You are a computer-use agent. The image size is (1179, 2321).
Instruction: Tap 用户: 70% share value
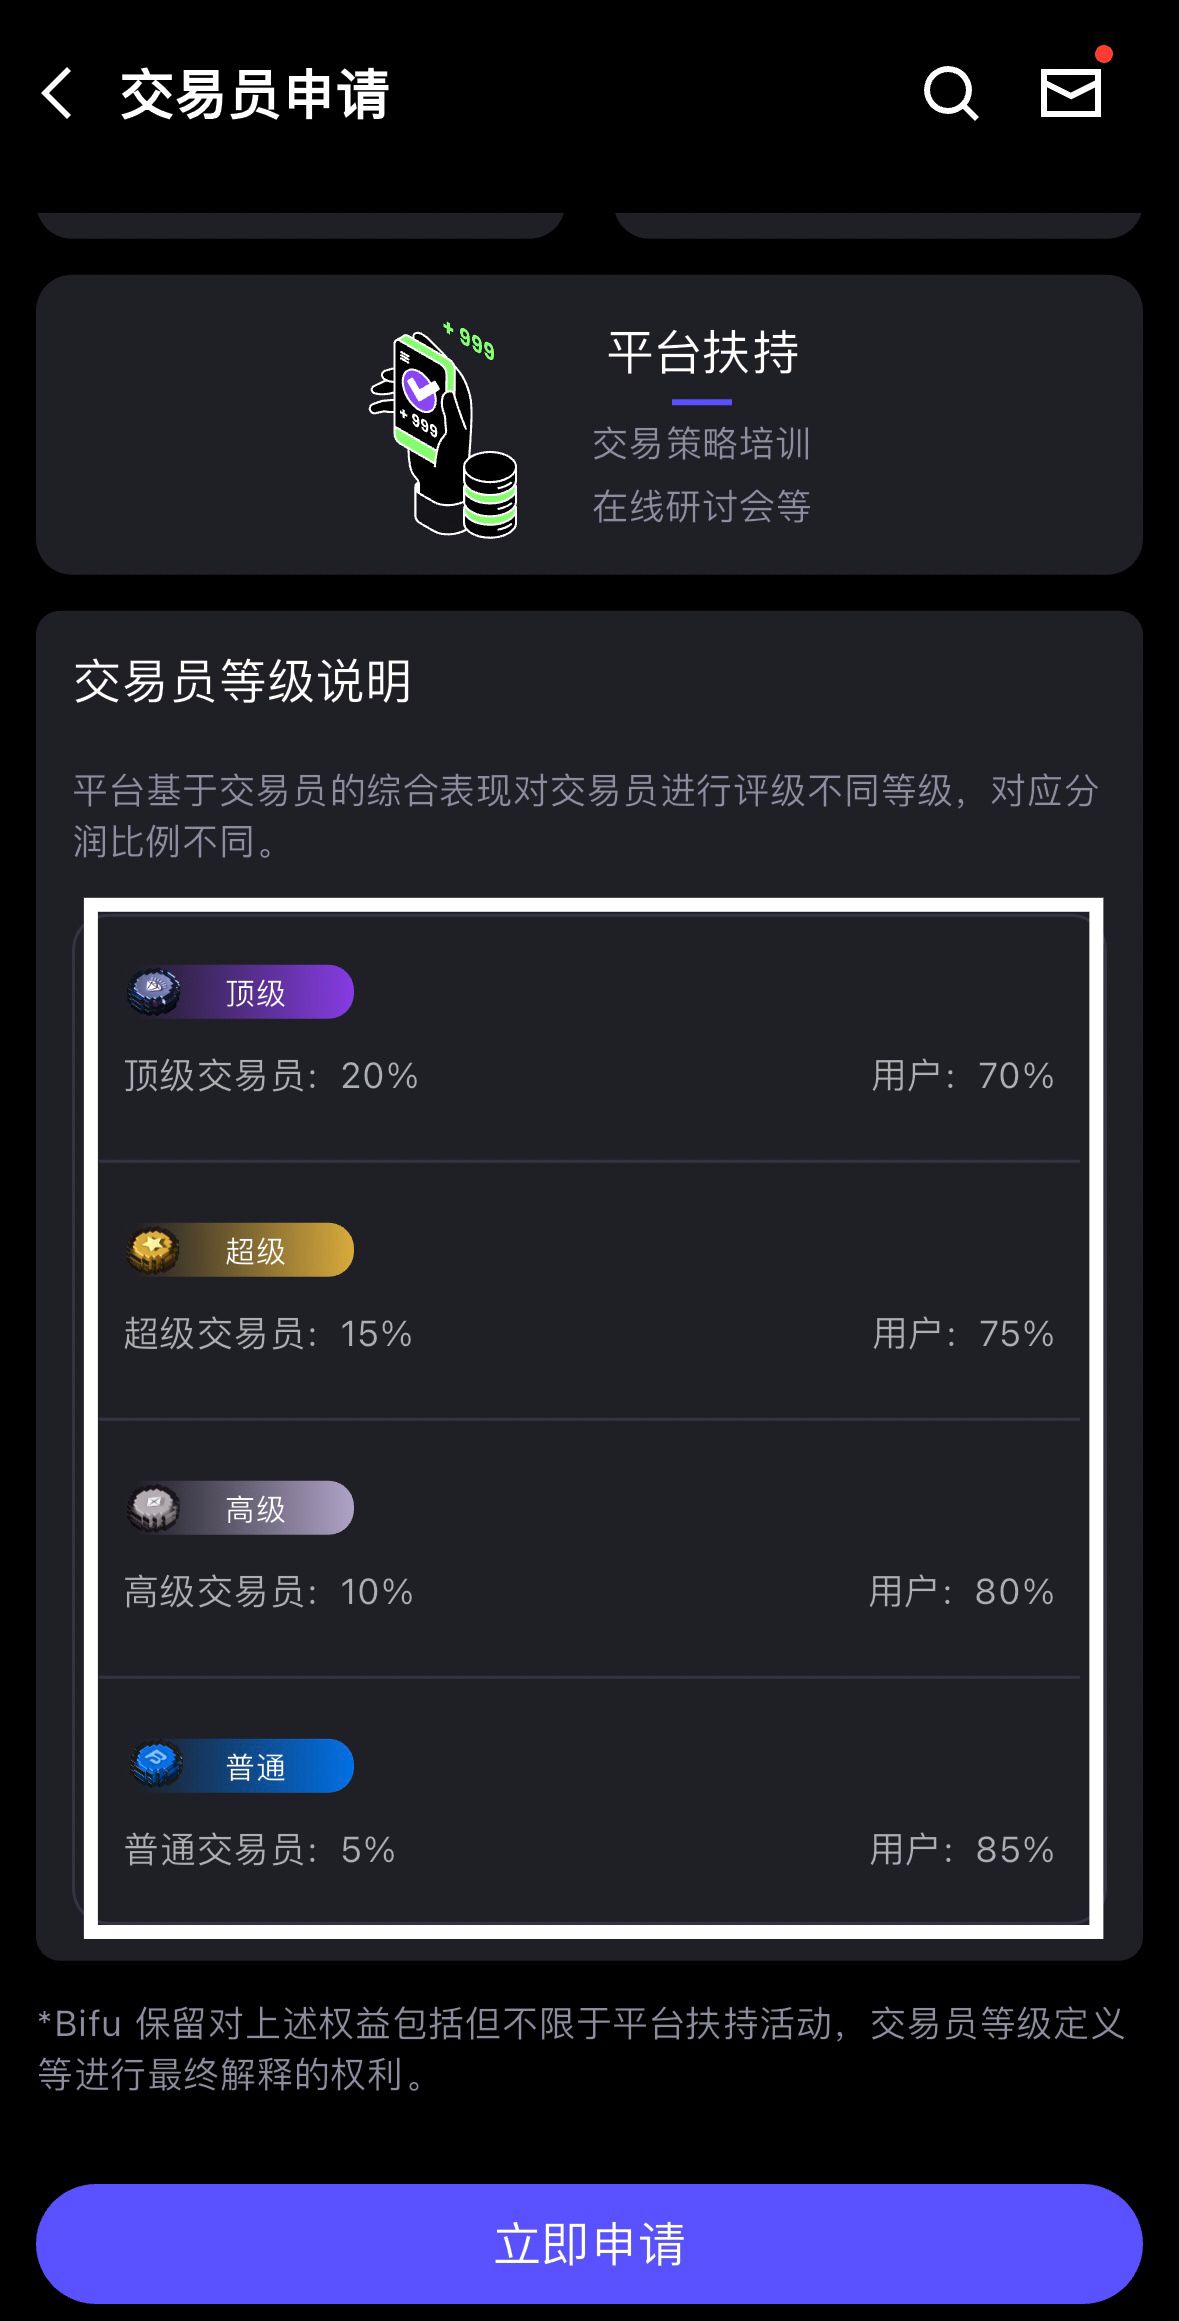962,1076
